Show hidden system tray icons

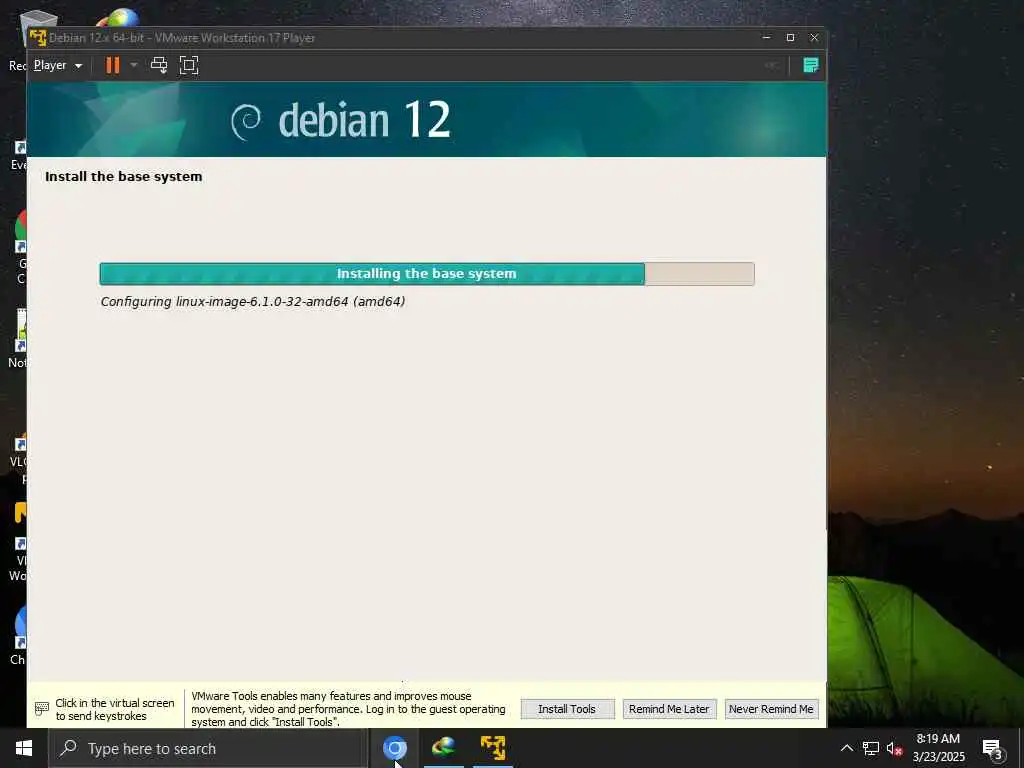(x=846, y=748)
